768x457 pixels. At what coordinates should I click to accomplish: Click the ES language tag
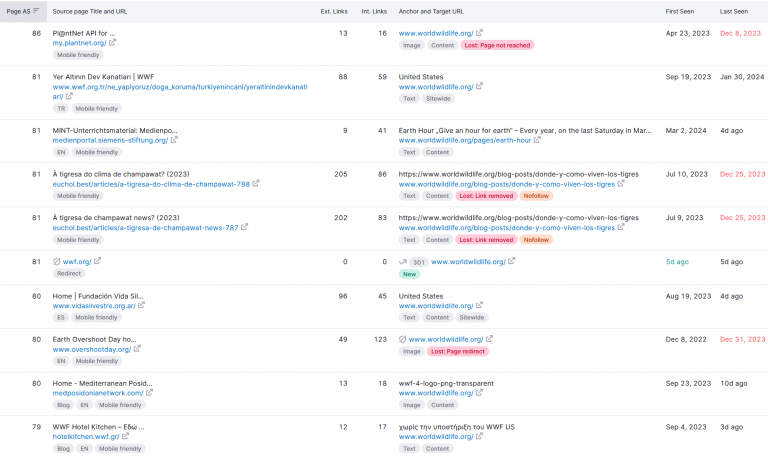coord(61,317)
